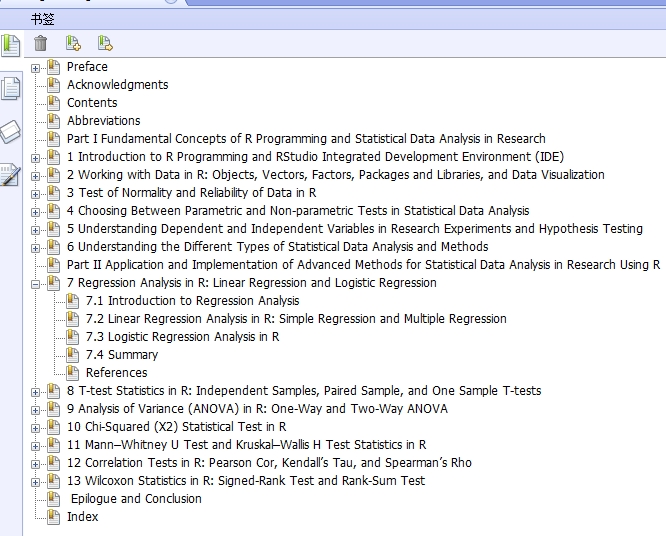Select 5 Understanding Dependent and Independent Variables
The height and width of the screenshot is (536, 666).
click(x=355, y=229)
